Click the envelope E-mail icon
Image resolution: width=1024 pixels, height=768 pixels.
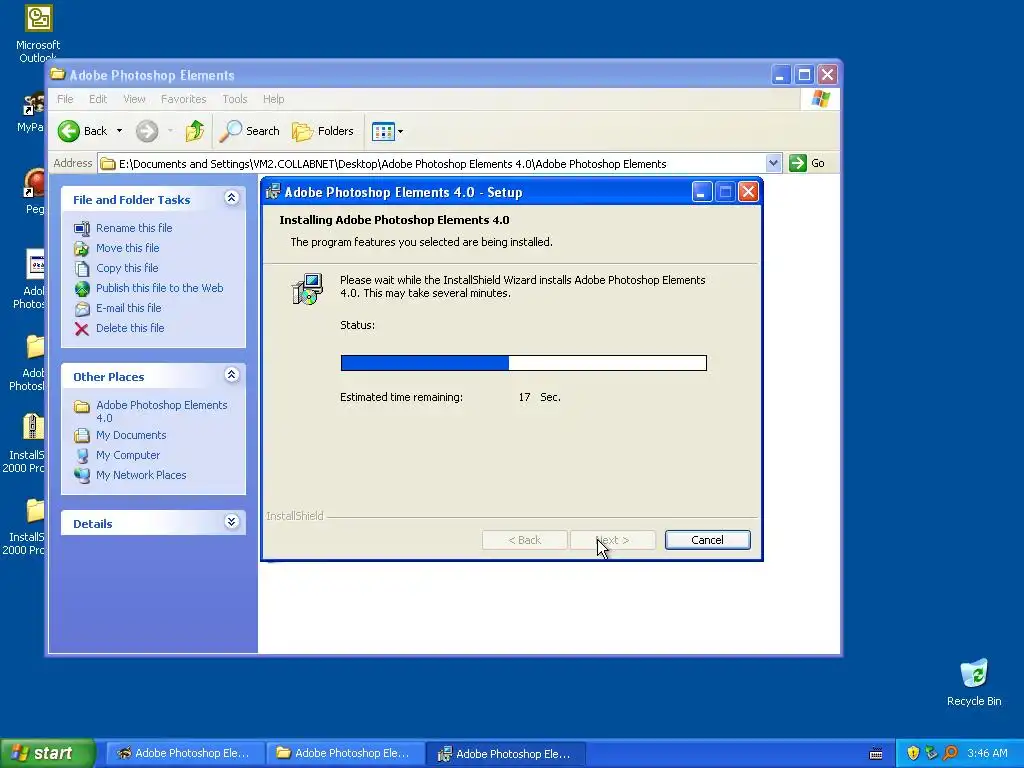tap(82, 309)
